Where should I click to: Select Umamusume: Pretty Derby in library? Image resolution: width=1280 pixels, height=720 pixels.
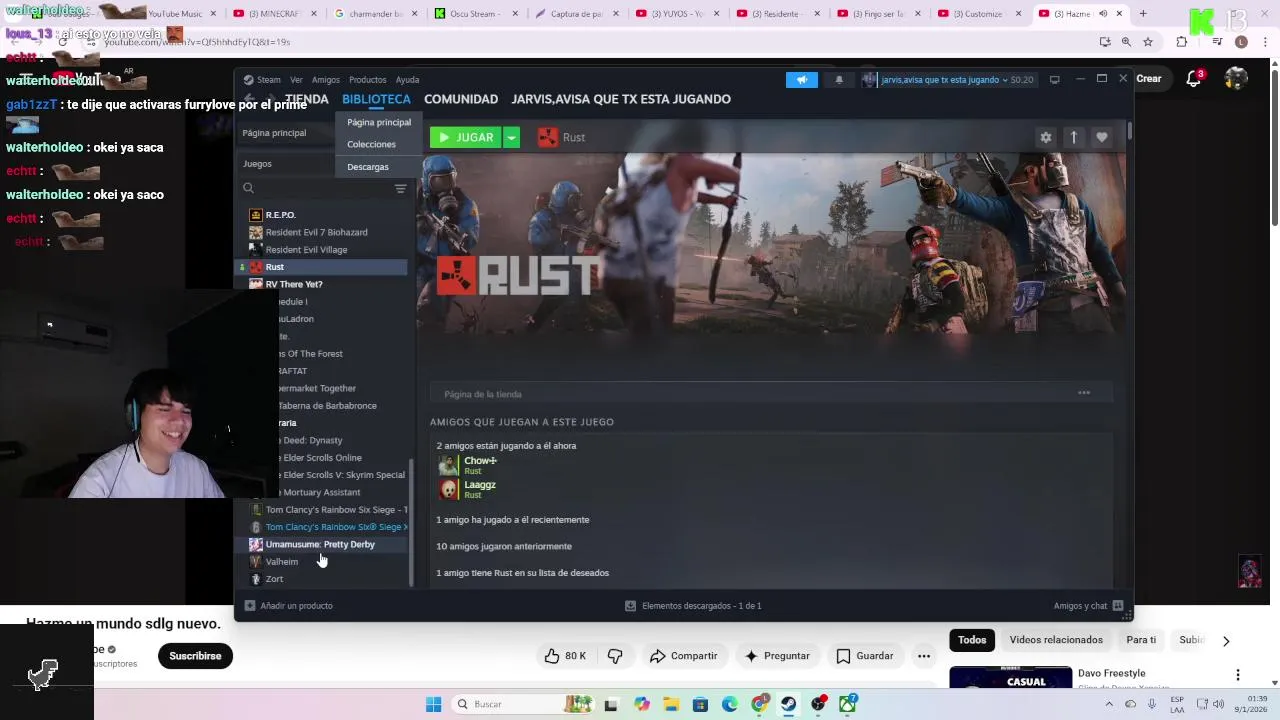point(320,544)
